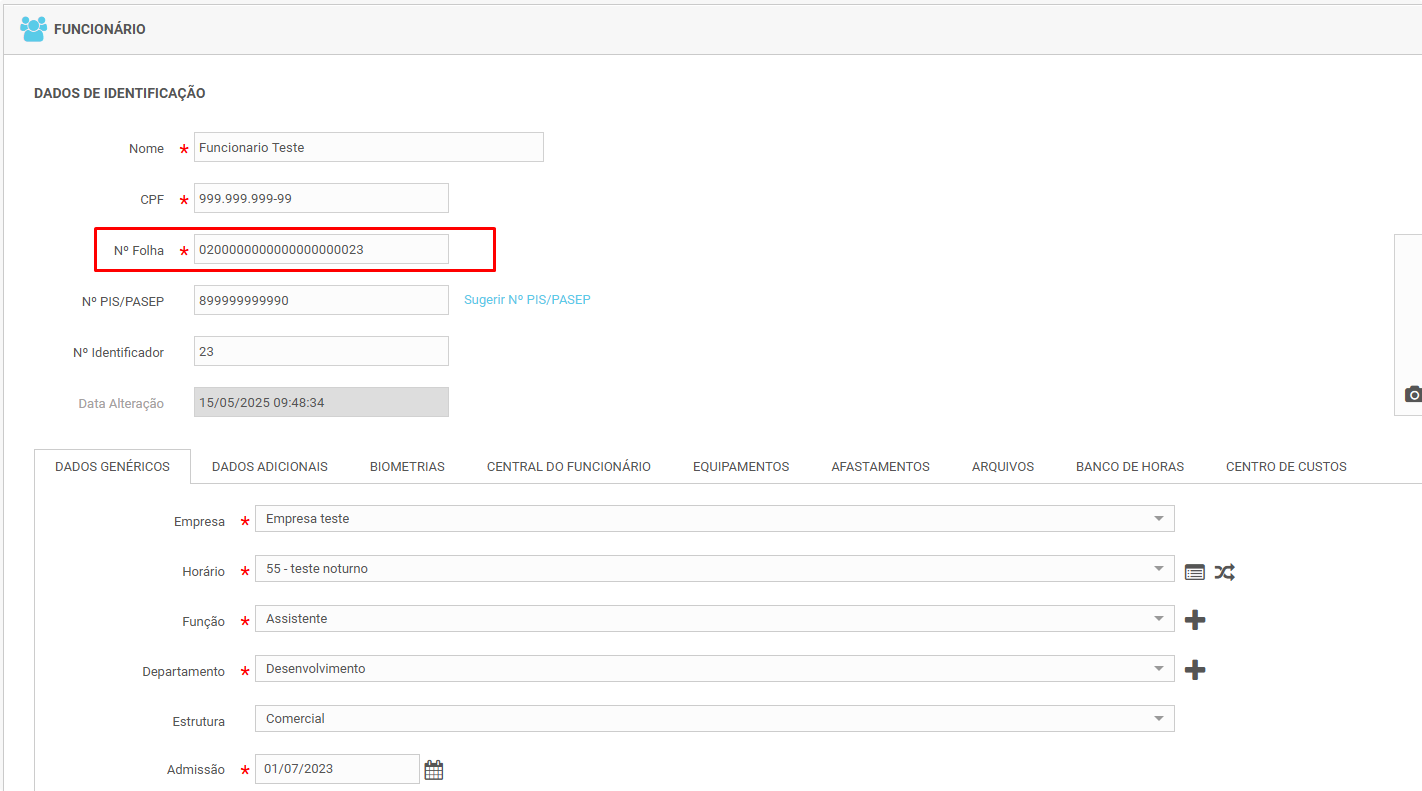Open the Admissão calendar date picker
This screenshot has height=791, width=1422.
coord(433,770)
